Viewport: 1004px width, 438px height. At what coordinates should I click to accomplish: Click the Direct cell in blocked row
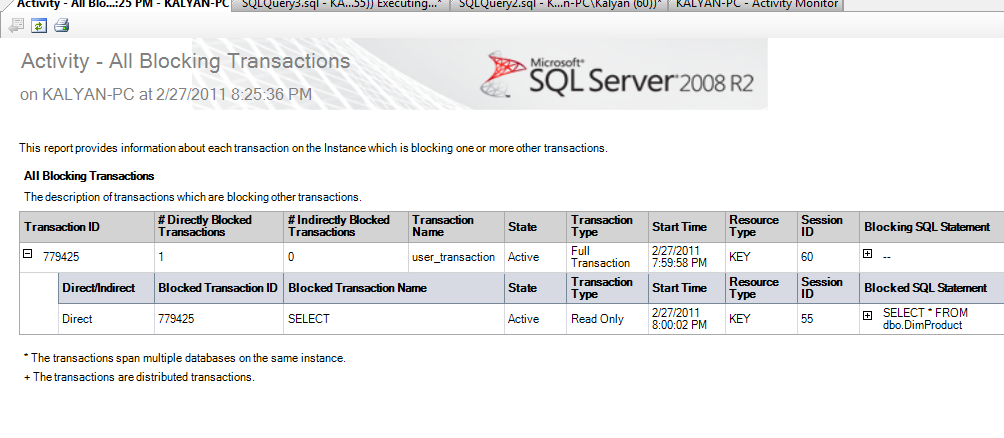77,319
